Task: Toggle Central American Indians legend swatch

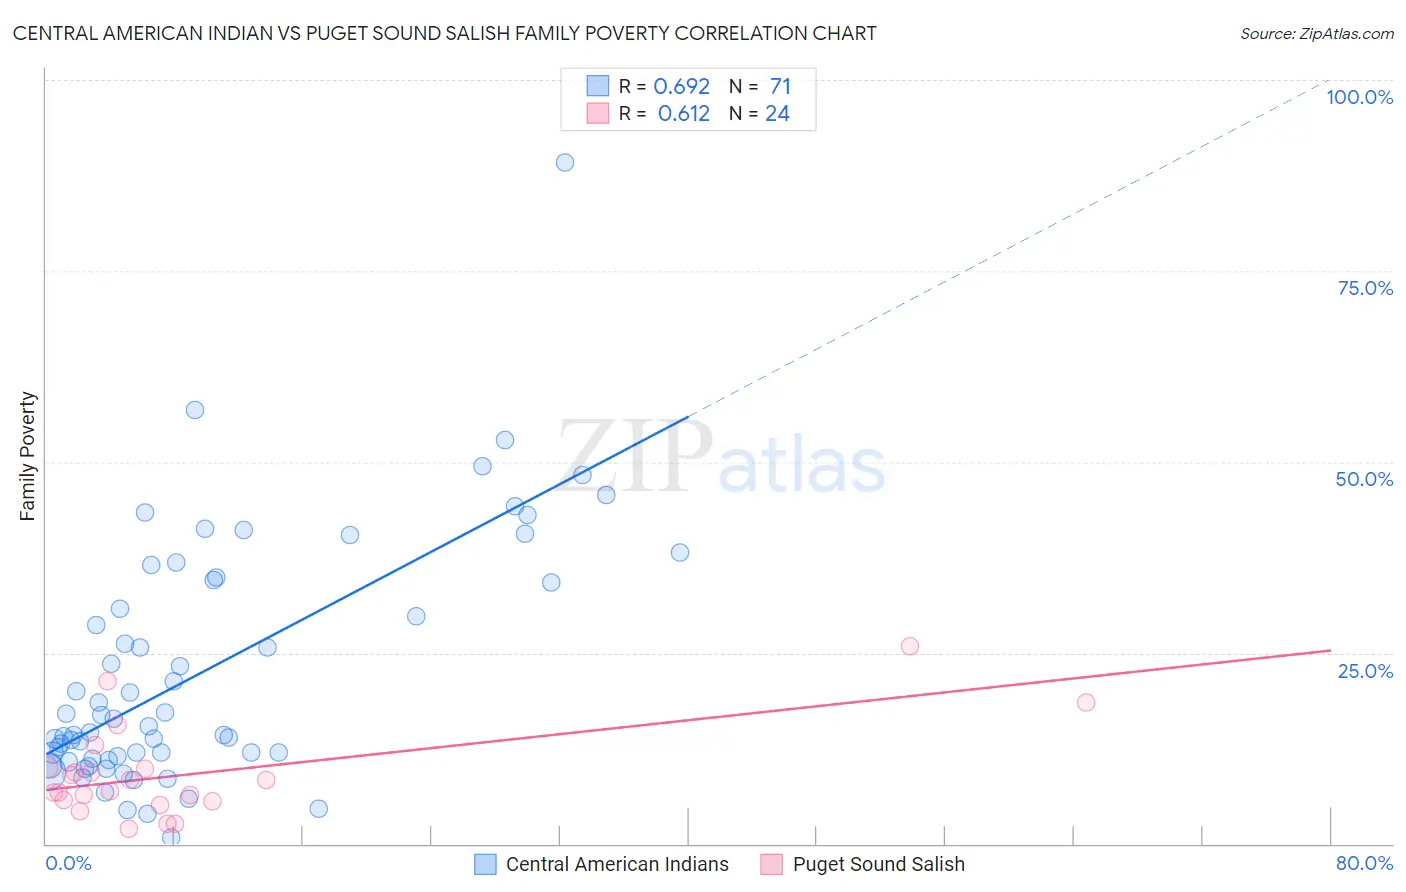Action: click(485, 864)
